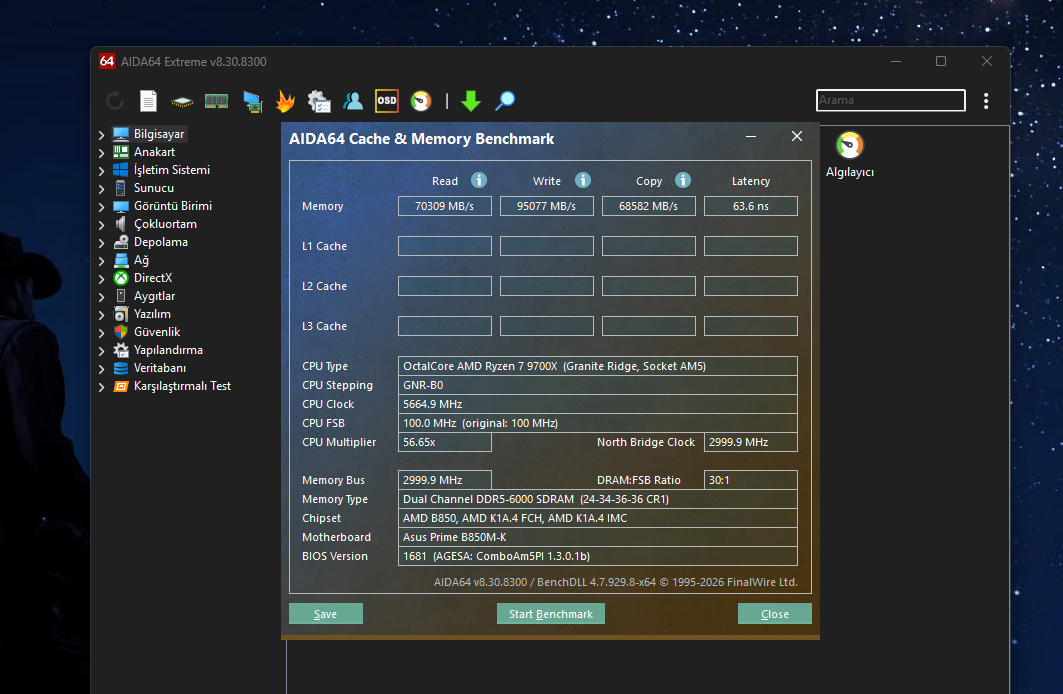Viewport: 1063px width, 694px height.
Task: Open the Report document icon
Action: pyautogui.click(x=148, y=101)
